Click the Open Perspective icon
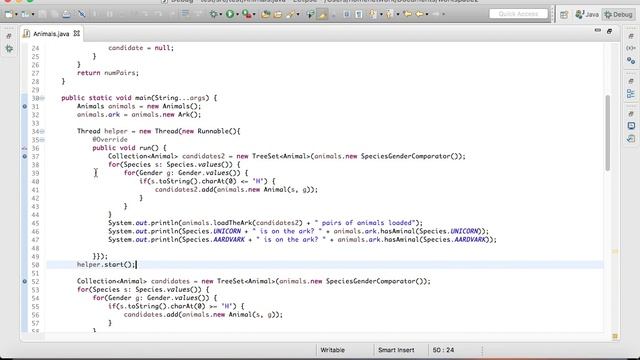Viewport: 640px width, 360px height. [x=564, y=15]
